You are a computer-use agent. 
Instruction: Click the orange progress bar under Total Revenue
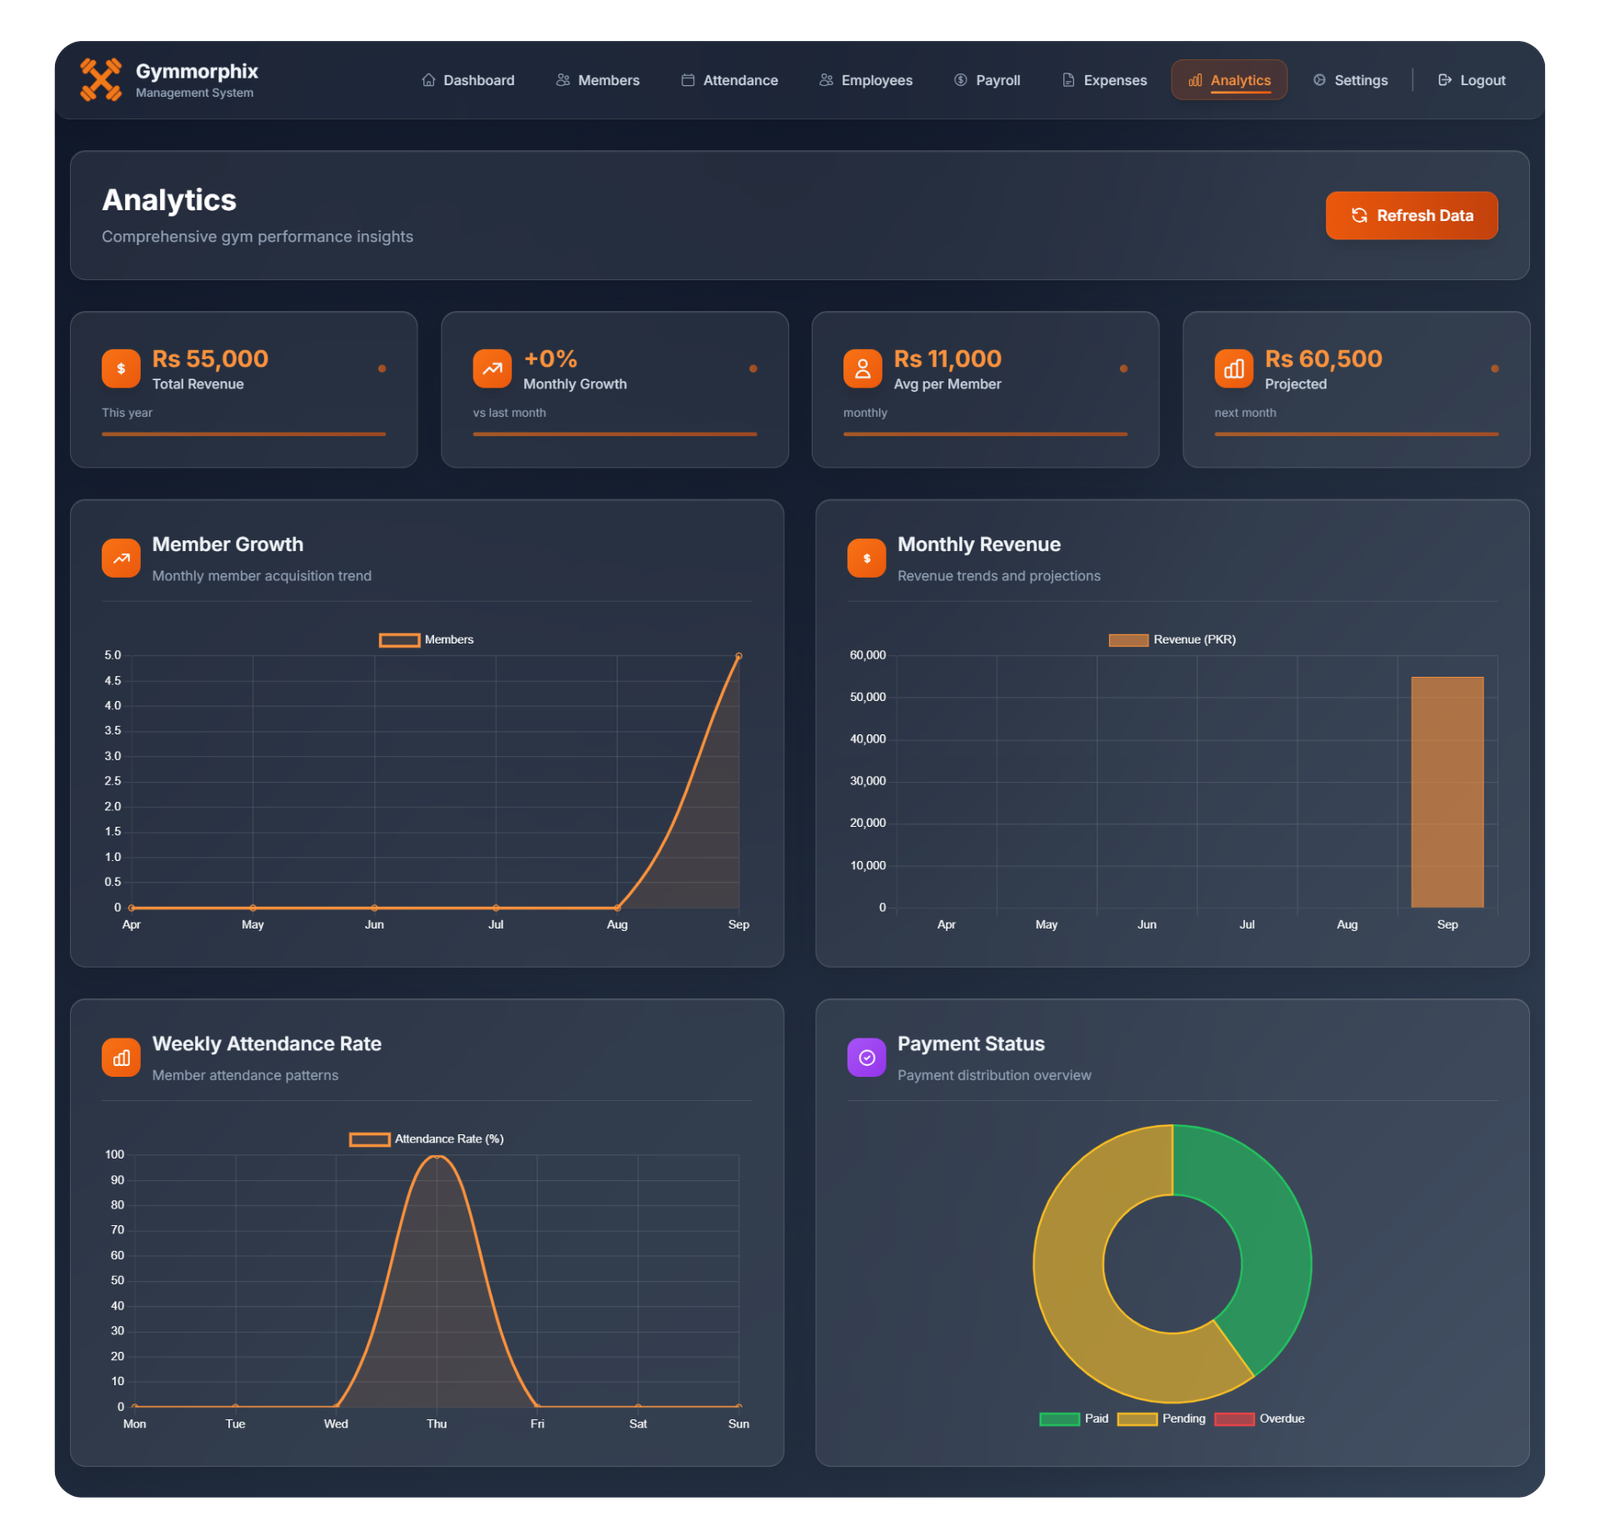(x=243, y=433)
